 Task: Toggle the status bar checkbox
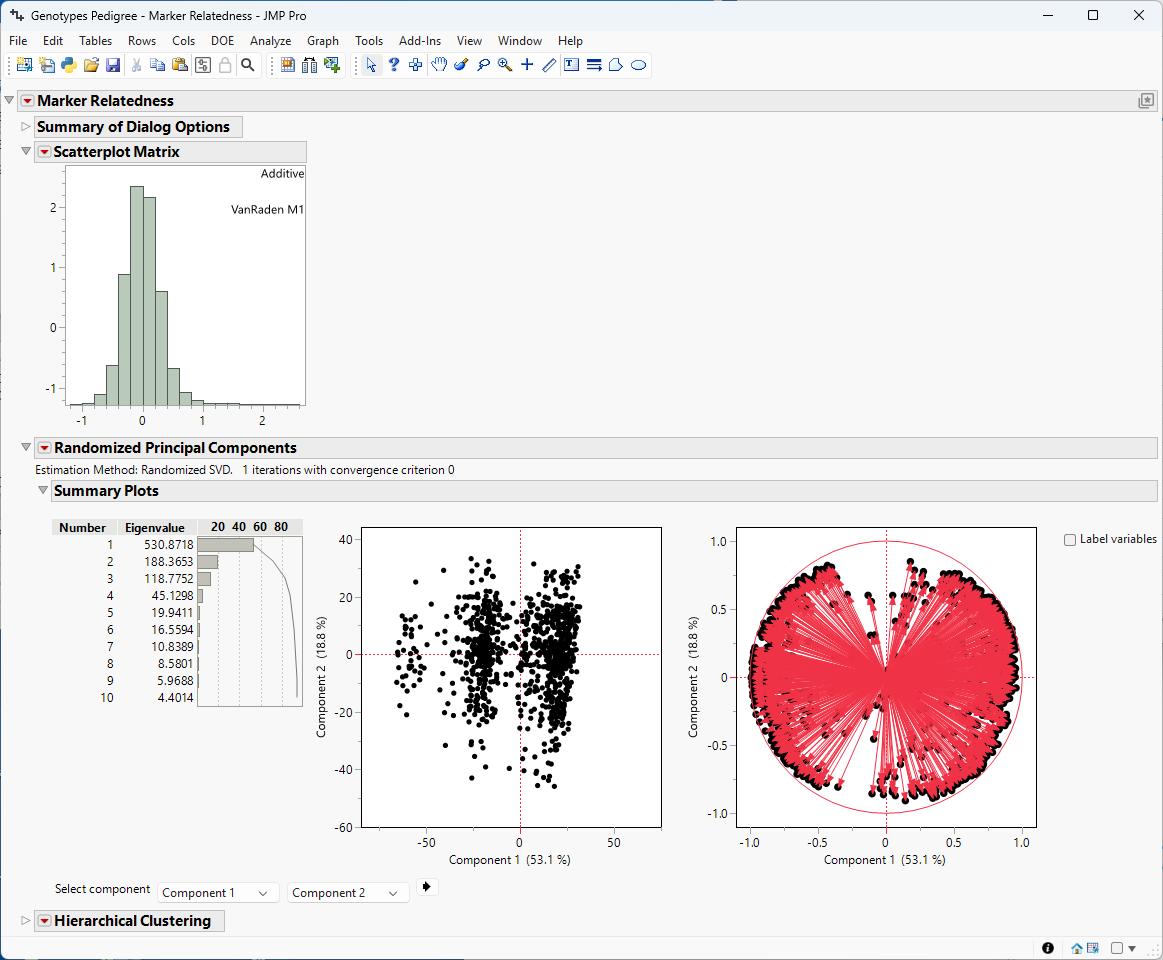click(x=1117, y=948)
